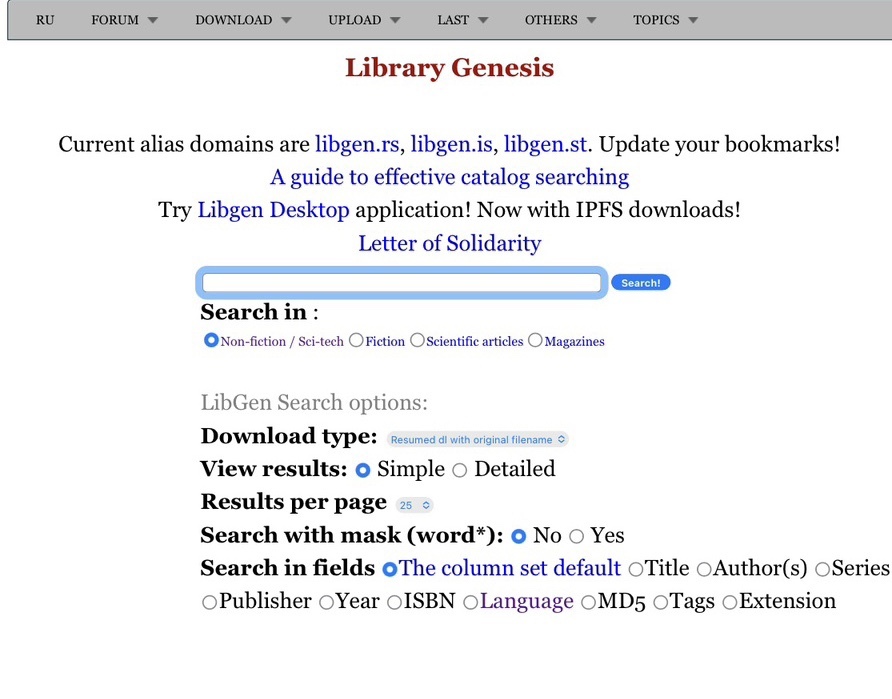The width and height of the screenshot is (892, 699).
Task: Select the Language field radio button
Action: [x=470, y=602]
